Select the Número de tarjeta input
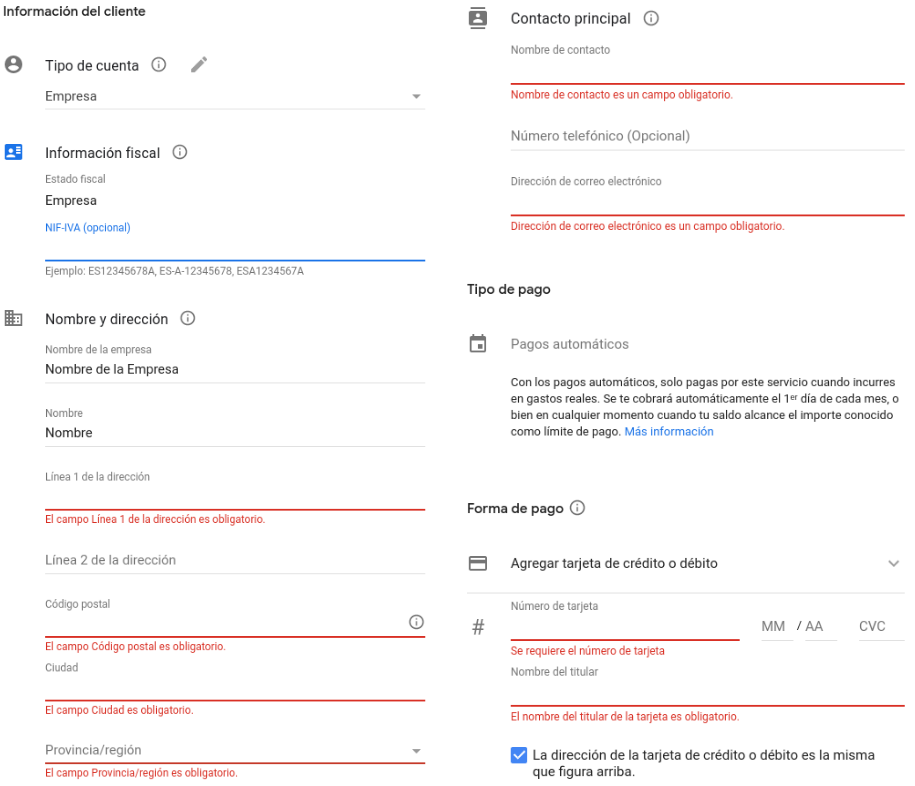Viewport: 915px width, 786px height. coord(624,627)
